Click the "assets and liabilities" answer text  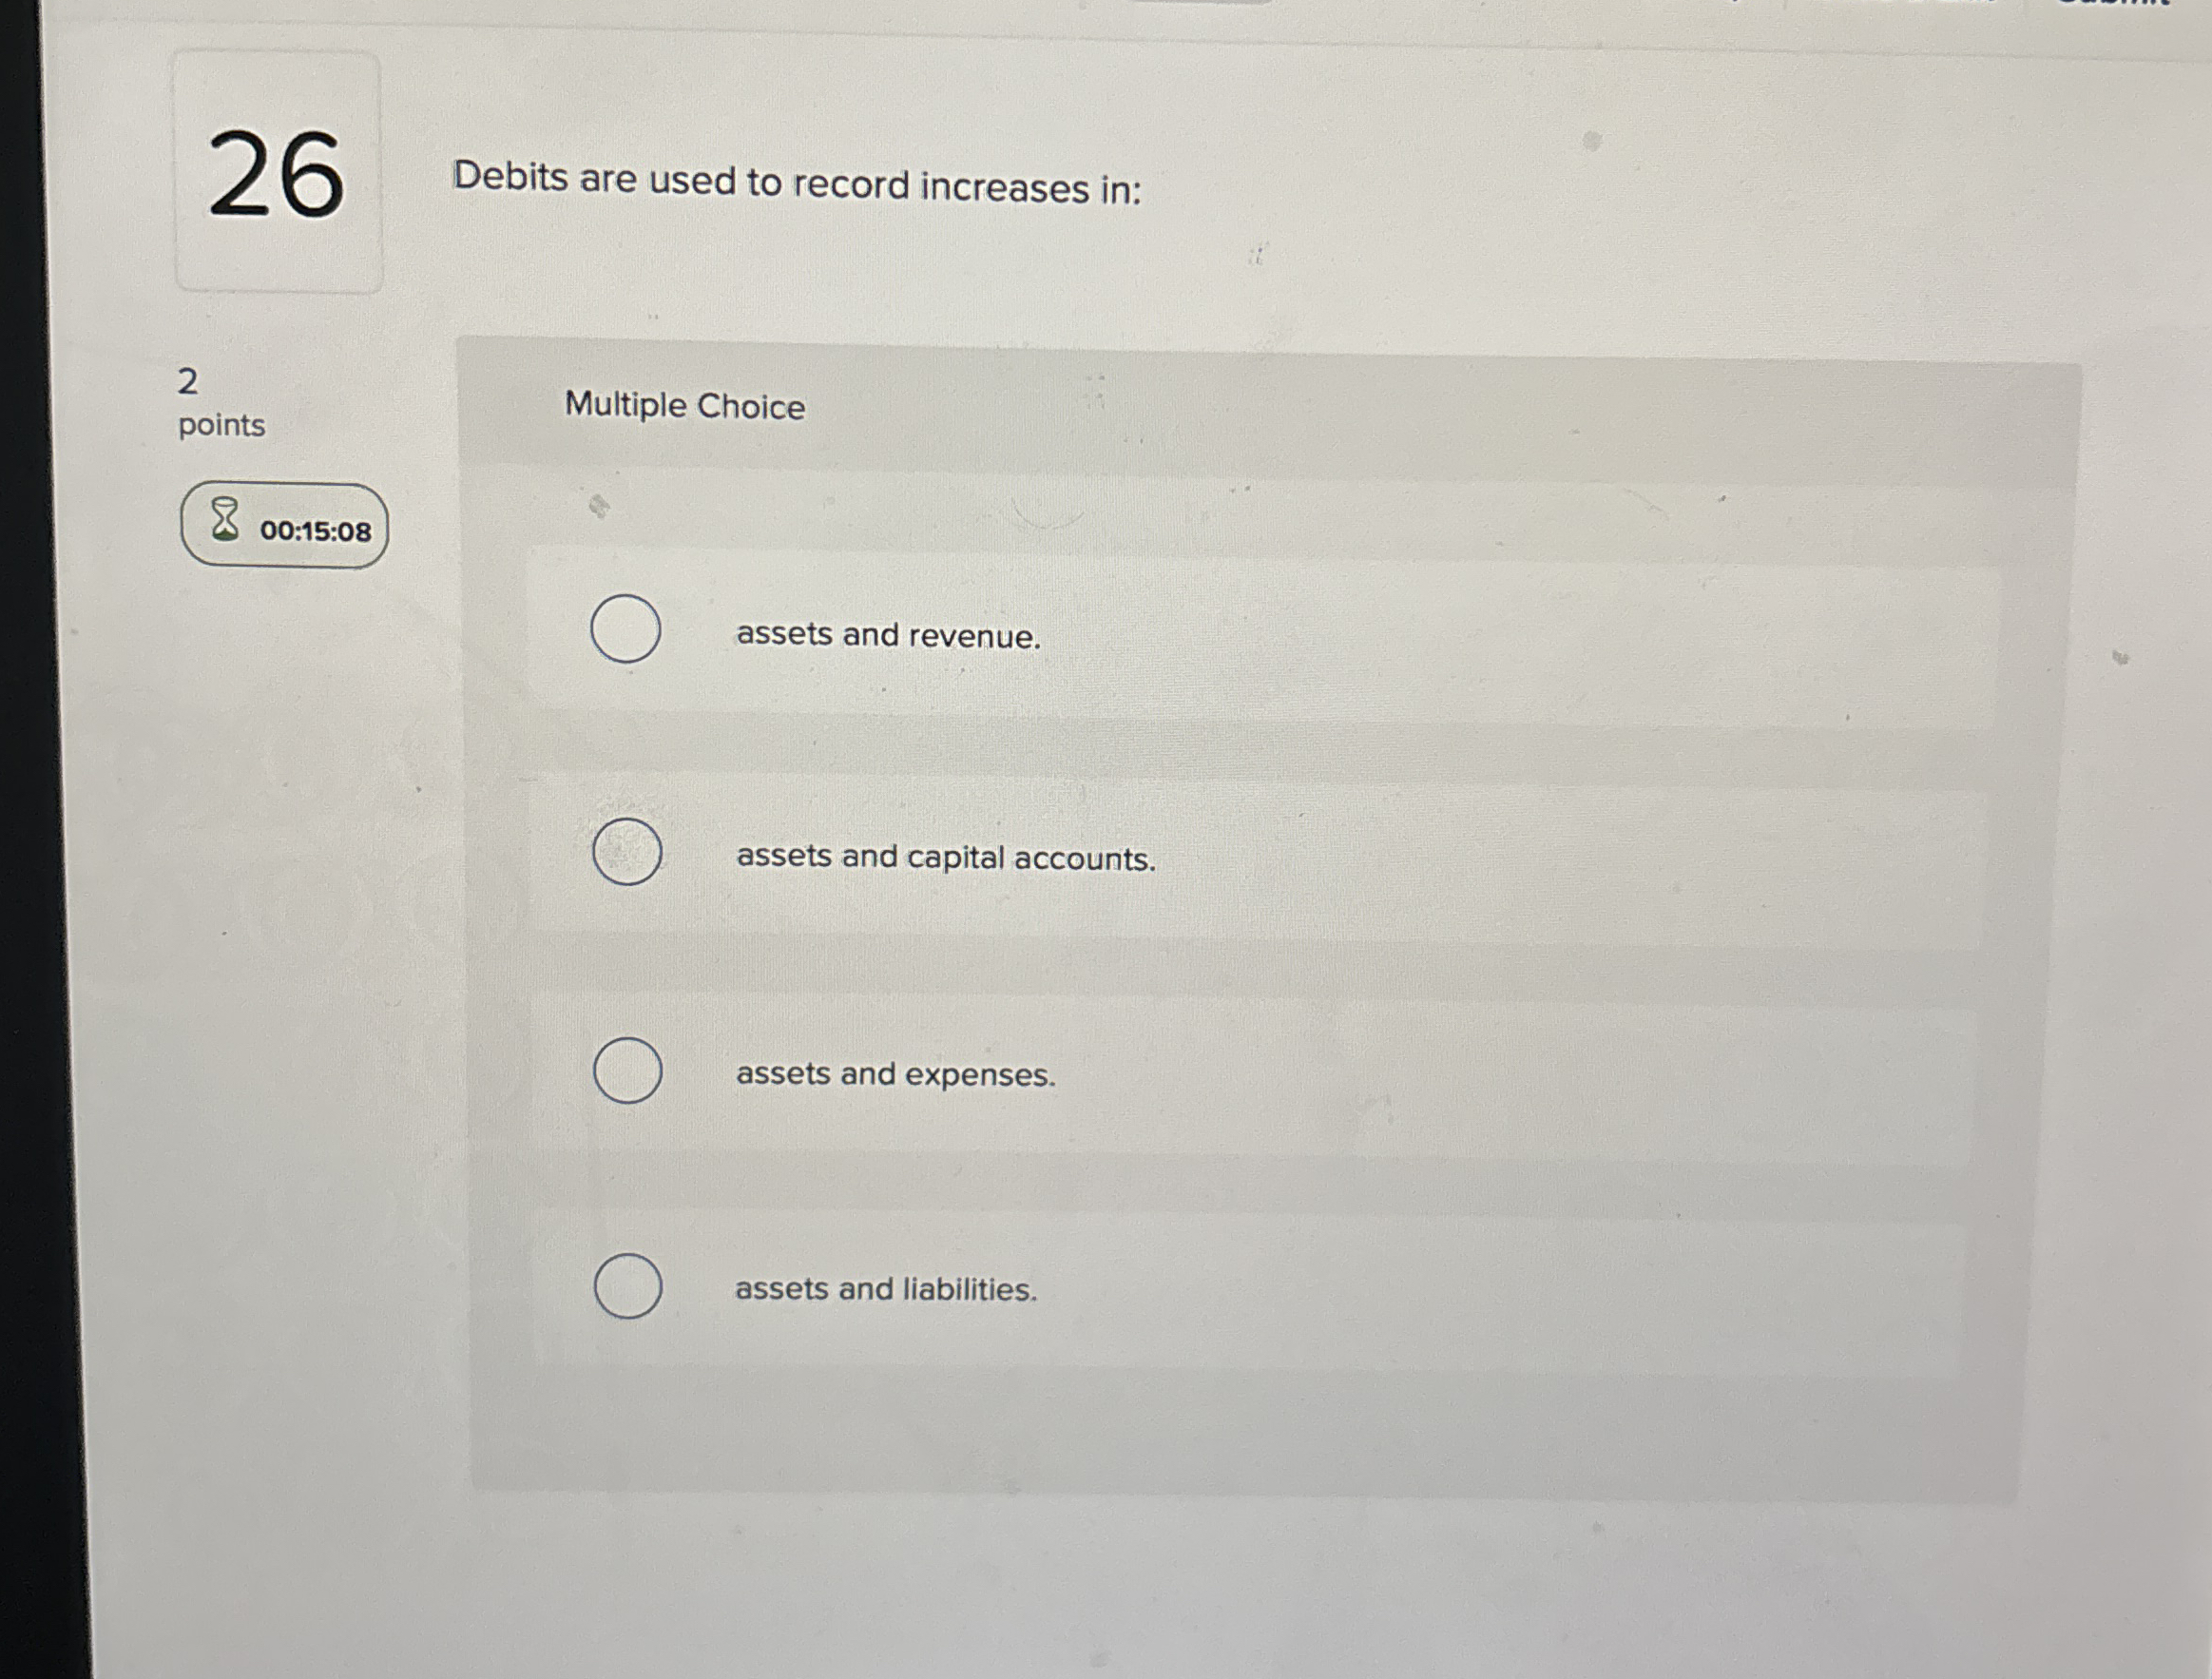coord(885,1290)
